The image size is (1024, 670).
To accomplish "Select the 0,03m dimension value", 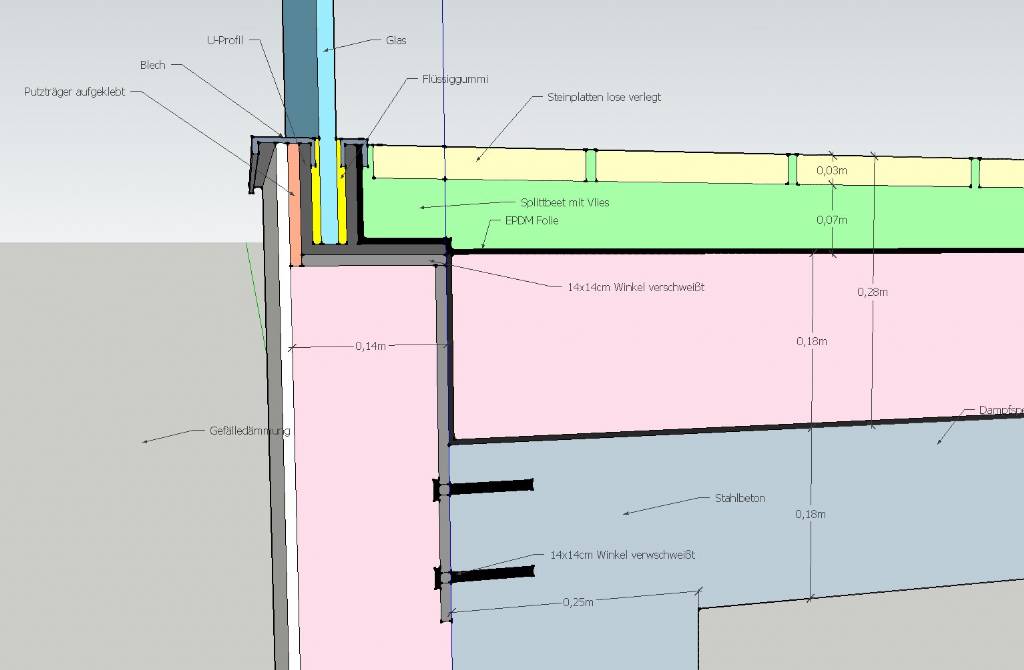I will pyautogui.click(x=832, y=171).
